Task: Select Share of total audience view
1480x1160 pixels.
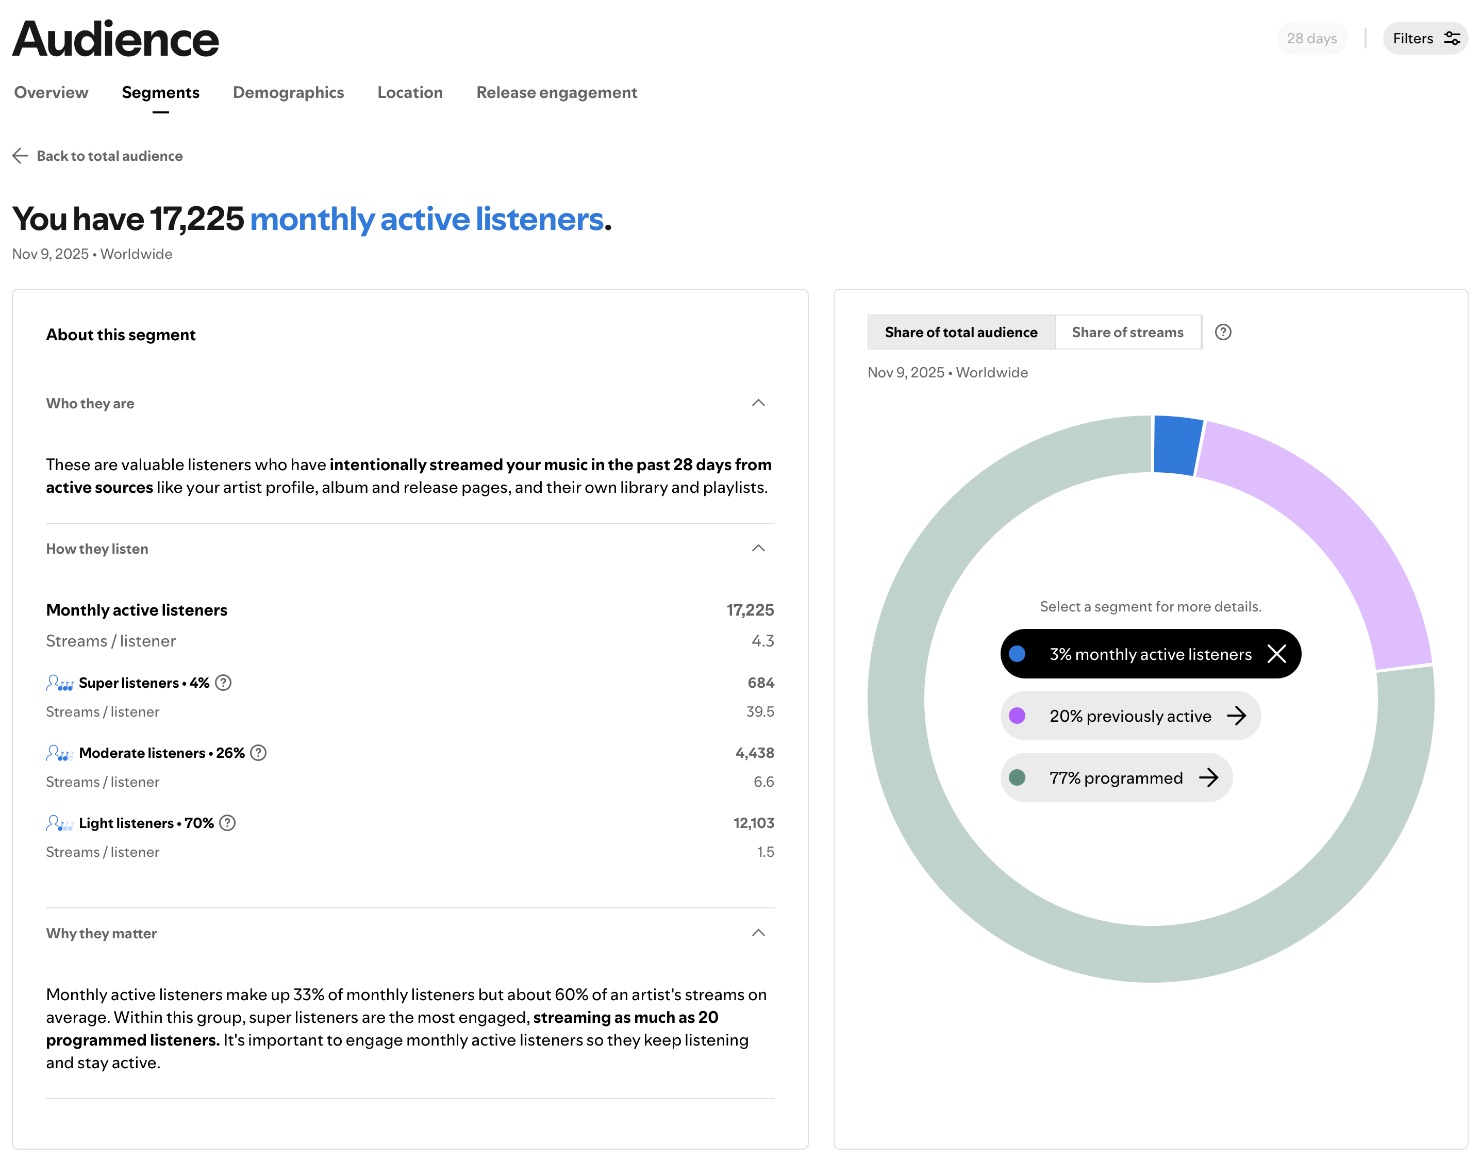Action: (x=961, y=332)
